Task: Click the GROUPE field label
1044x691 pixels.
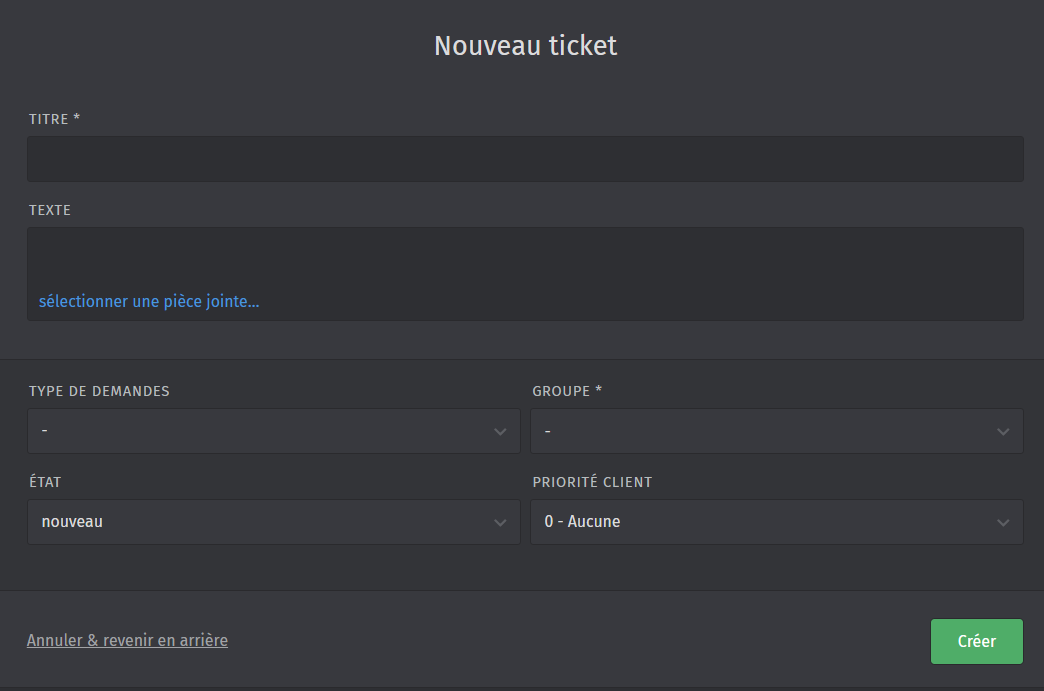Action: pos(567,391)
